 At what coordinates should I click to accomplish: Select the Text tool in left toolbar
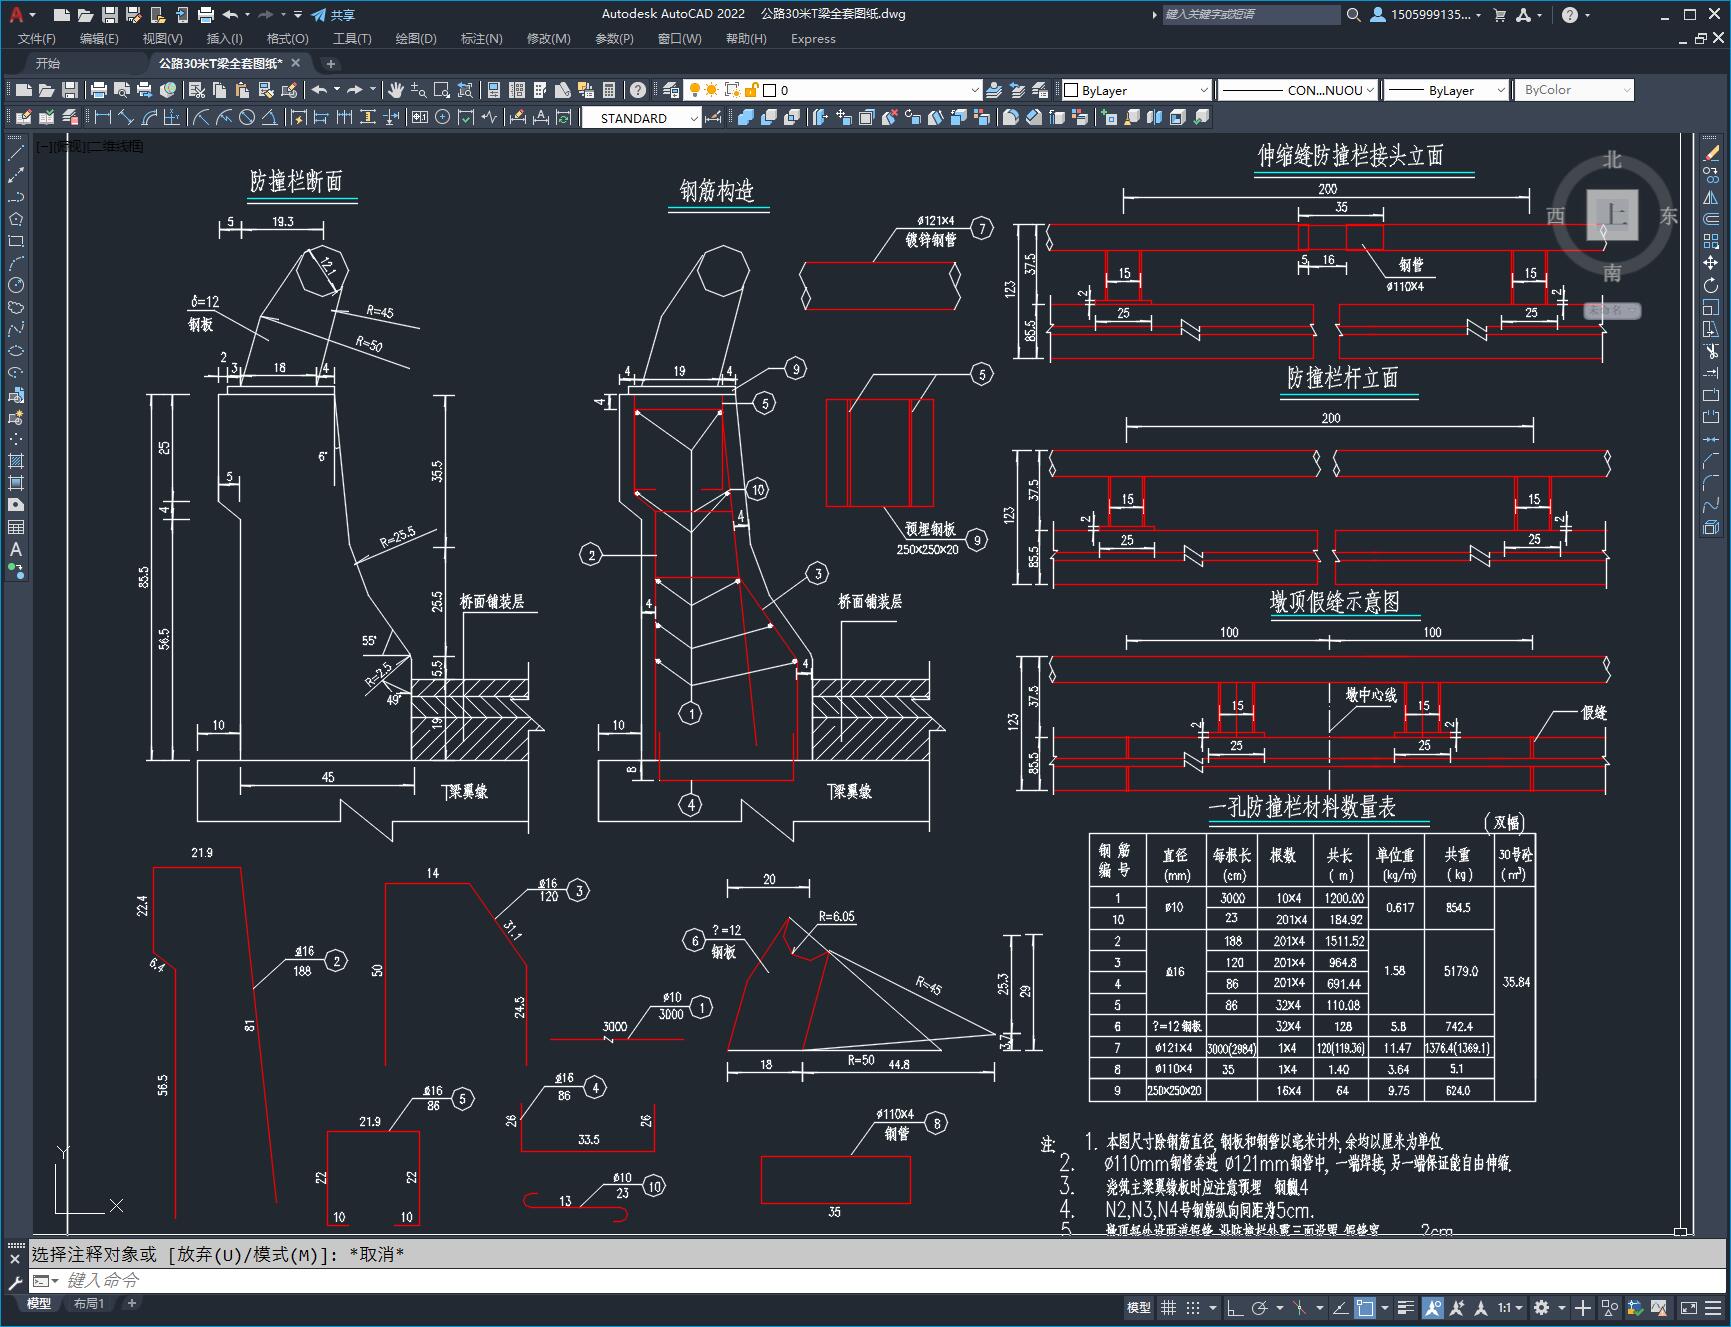tap(15, 549)
